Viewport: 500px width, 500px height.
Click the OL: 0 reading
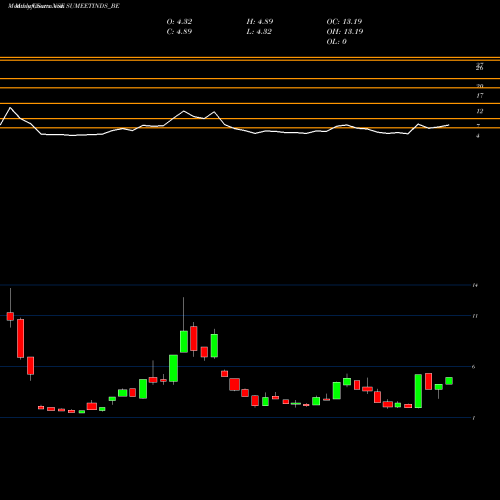336,41
